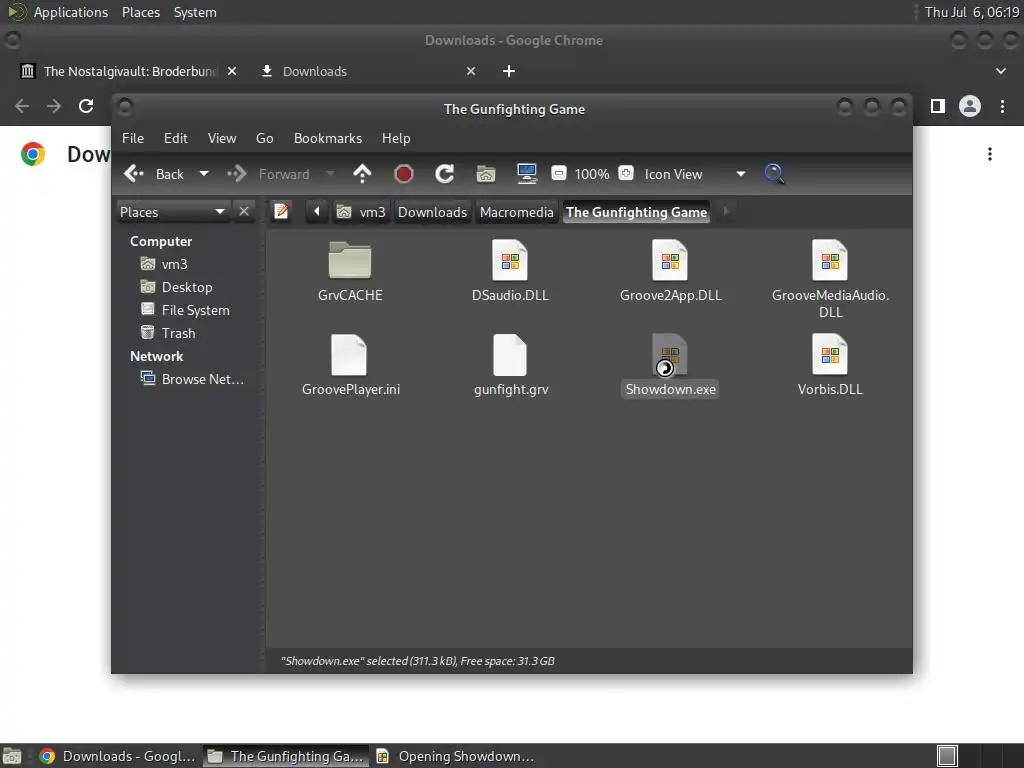Toggle Chrome side panel icon
The image size is (1024, 768).
(938, 106)
